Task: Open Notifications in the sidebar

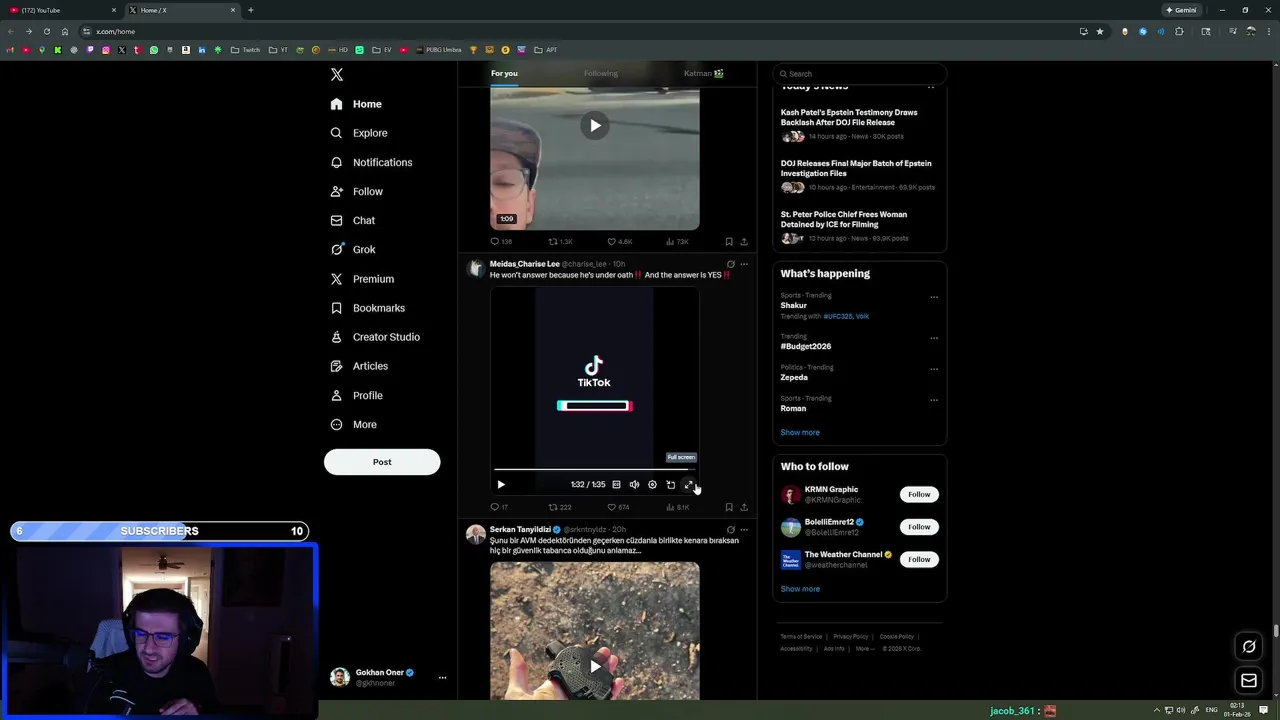Action: coord(371,162)
